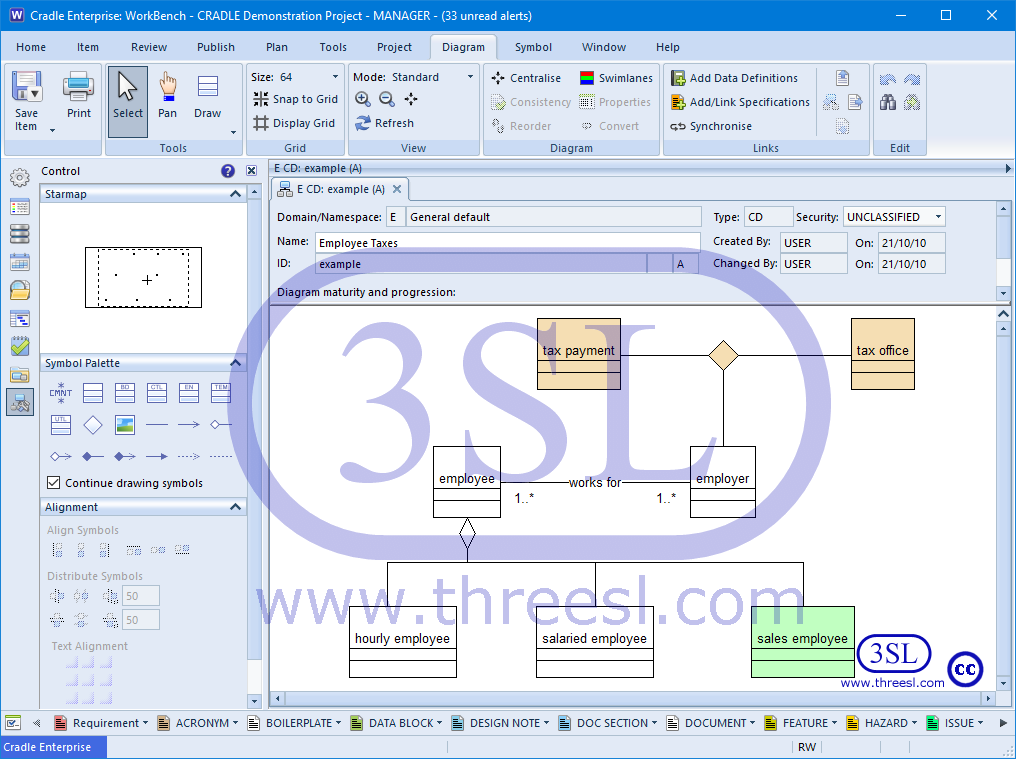The image size is (1016, 759).
Task: Click the Name field Employee Taxes
Action: click(507, 243)
